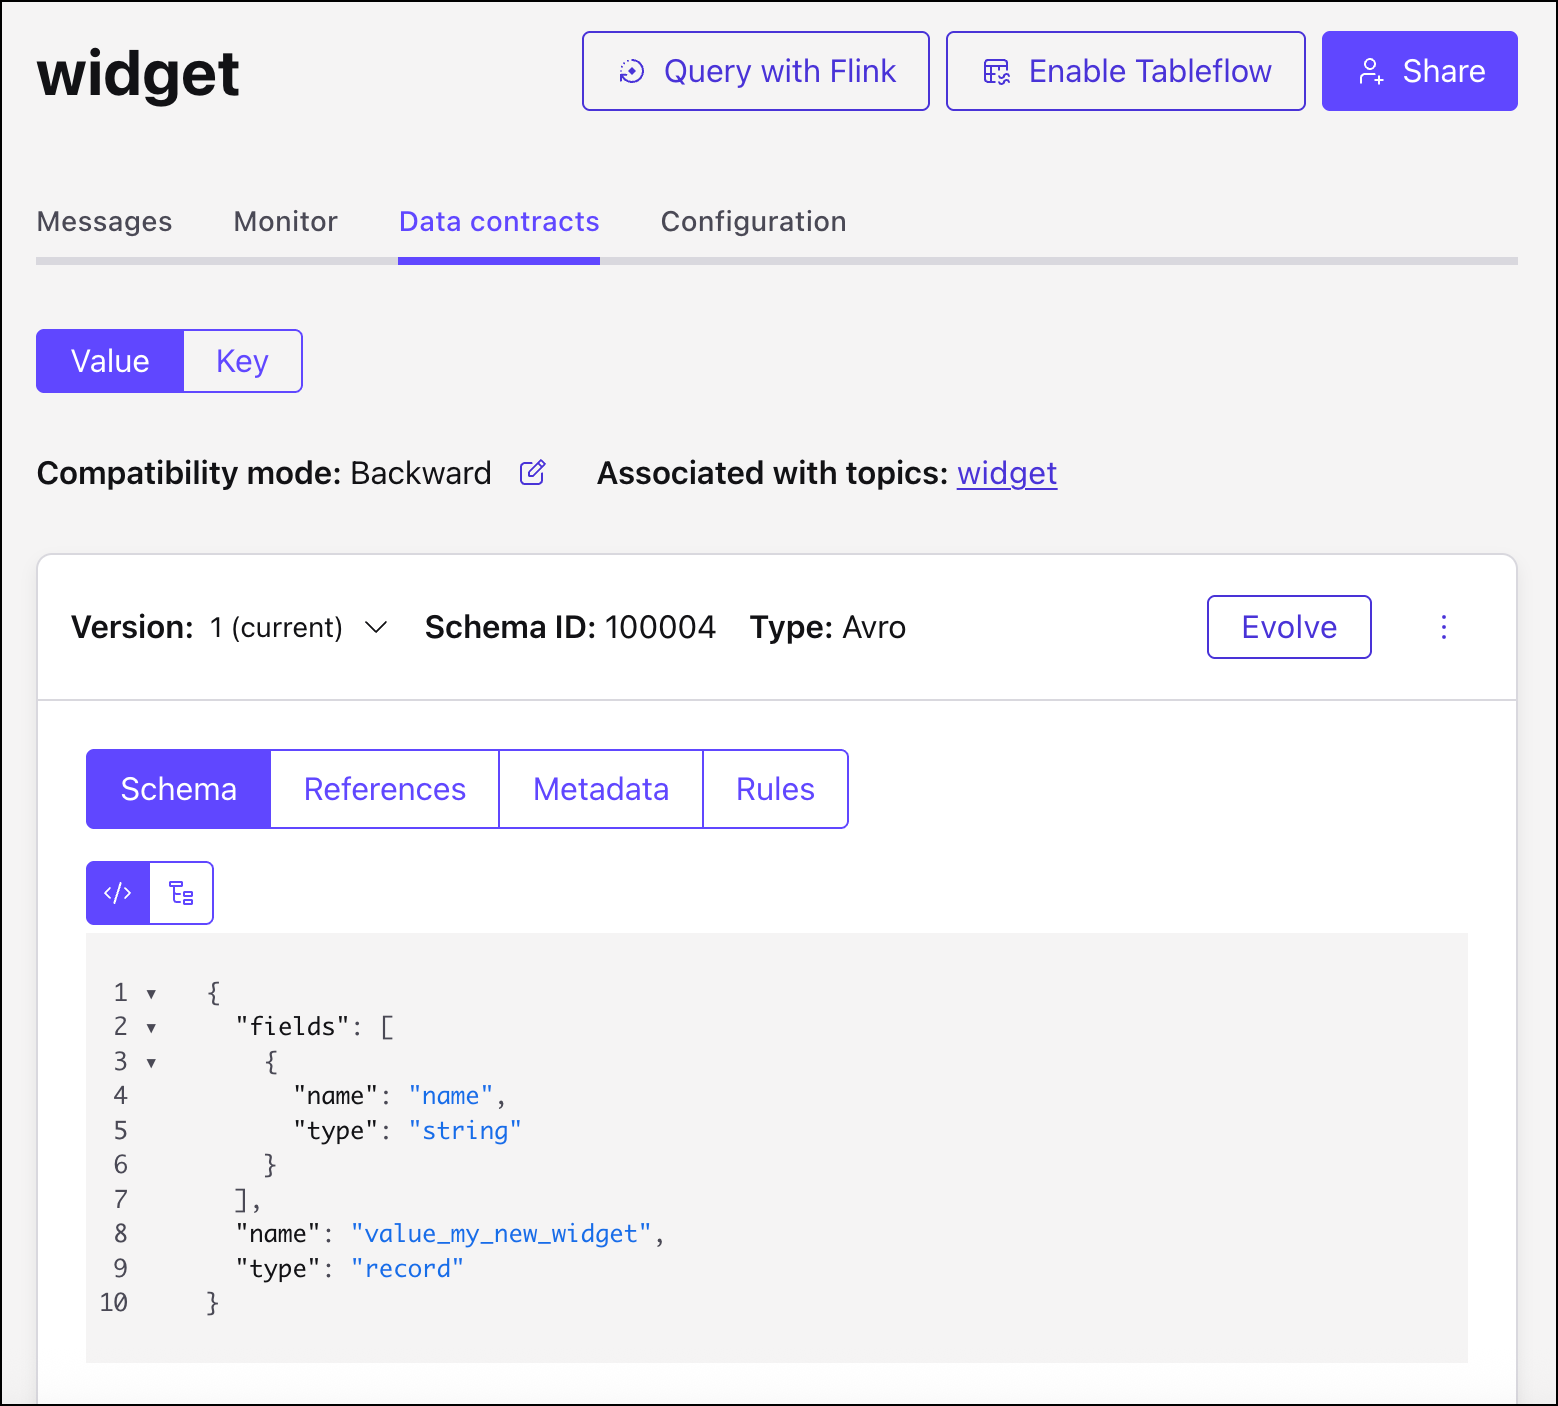This screenshot has height=1406, width=1558.
Task: Select the Key schema toggle
Action: coord(242,361)
